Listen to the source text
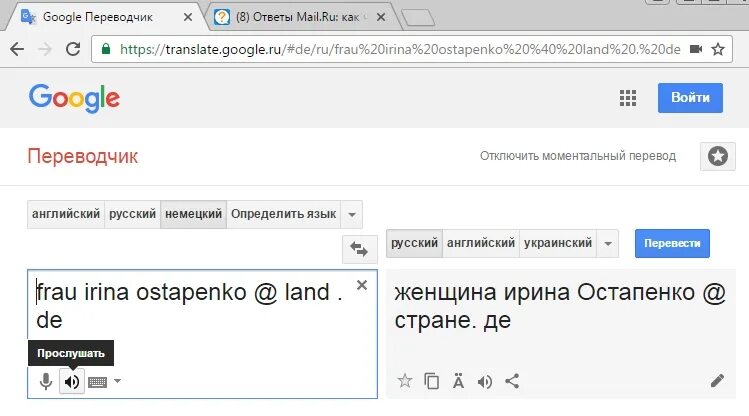749x416 pixels. (x=72, y=381)
